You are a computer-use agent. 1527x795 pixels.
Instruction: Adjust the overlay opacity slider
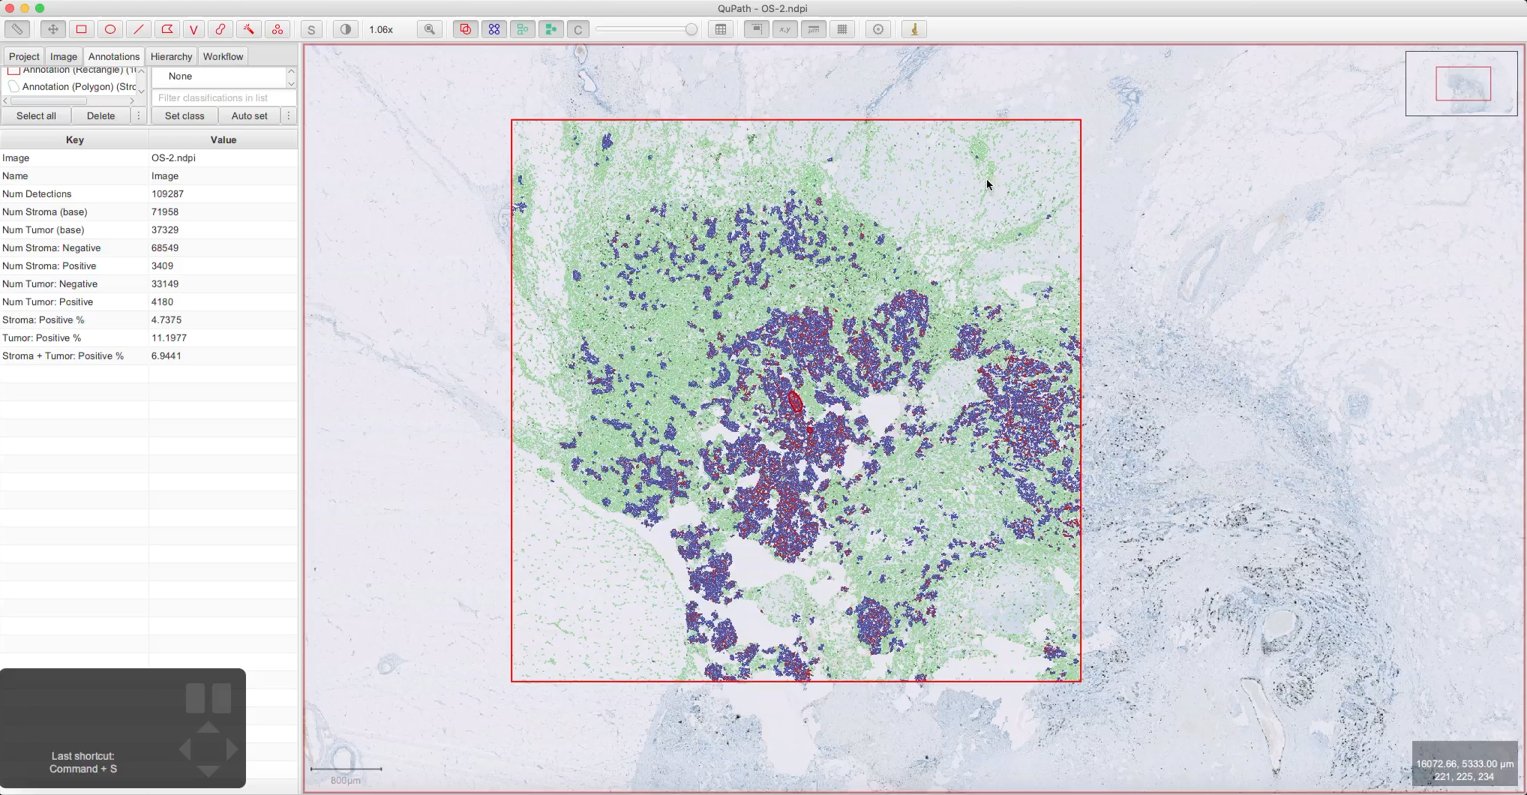[647, 29]
